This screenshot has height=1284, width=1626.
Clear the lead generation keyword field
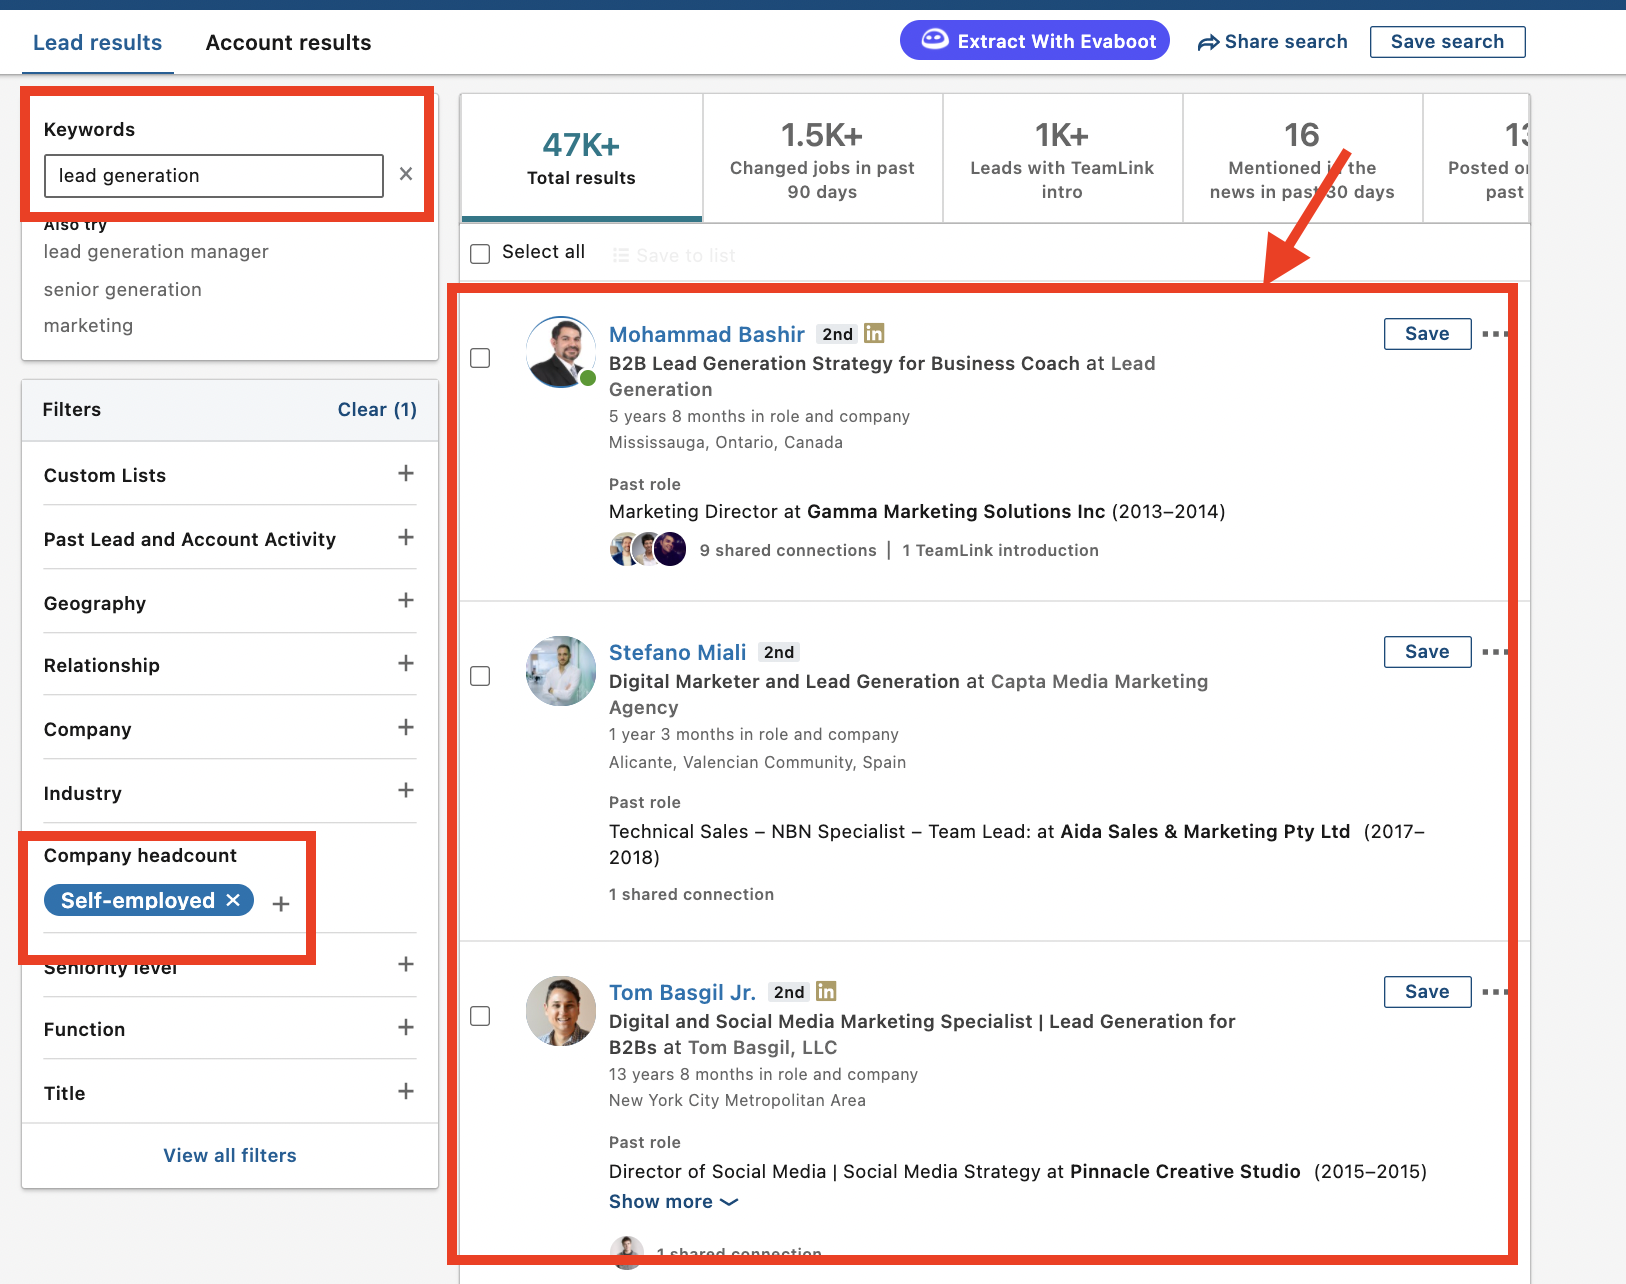pos(406,174)
